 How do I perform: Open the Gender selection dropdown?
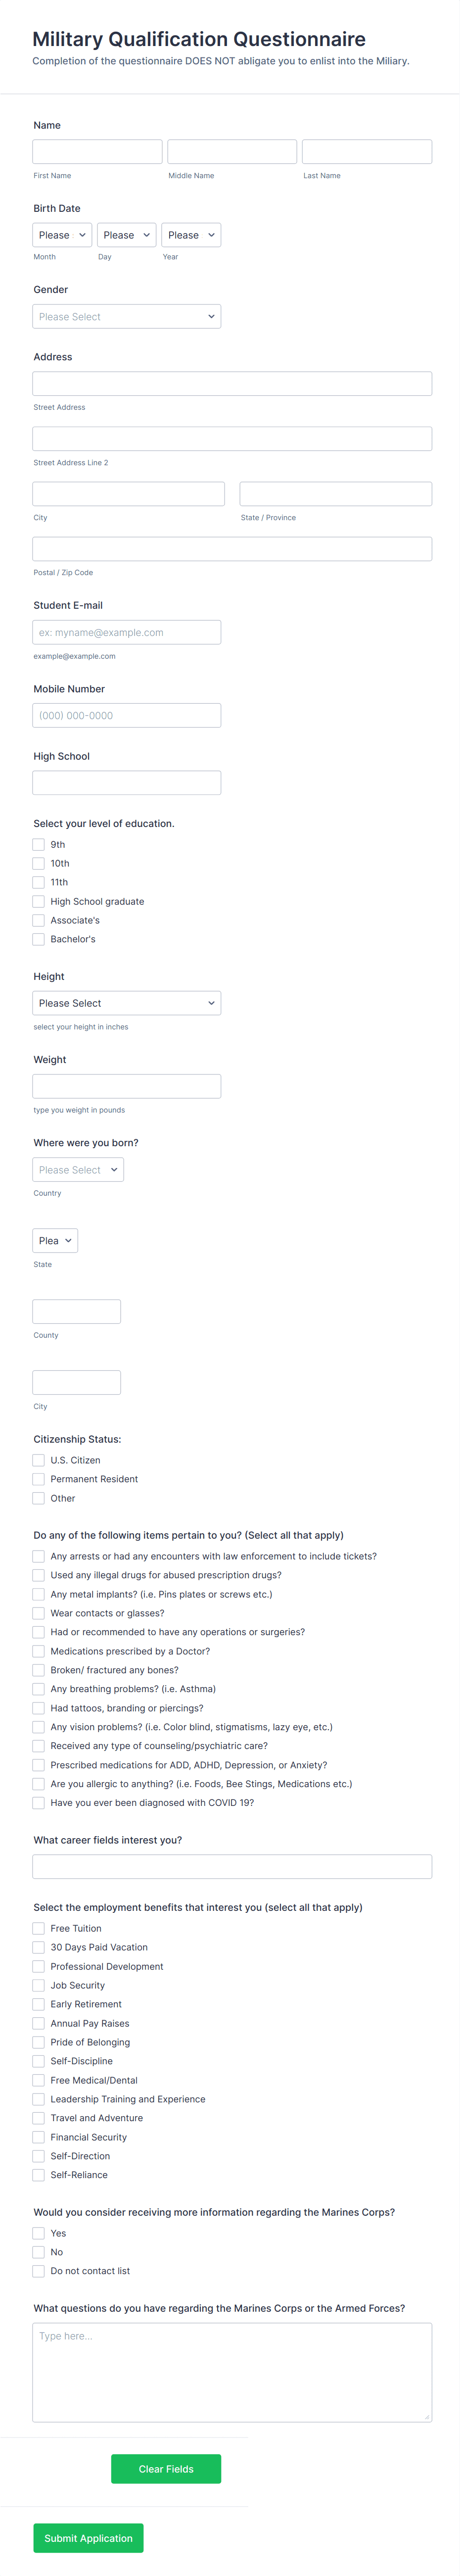pyautogui.click(x=126, y=316)
